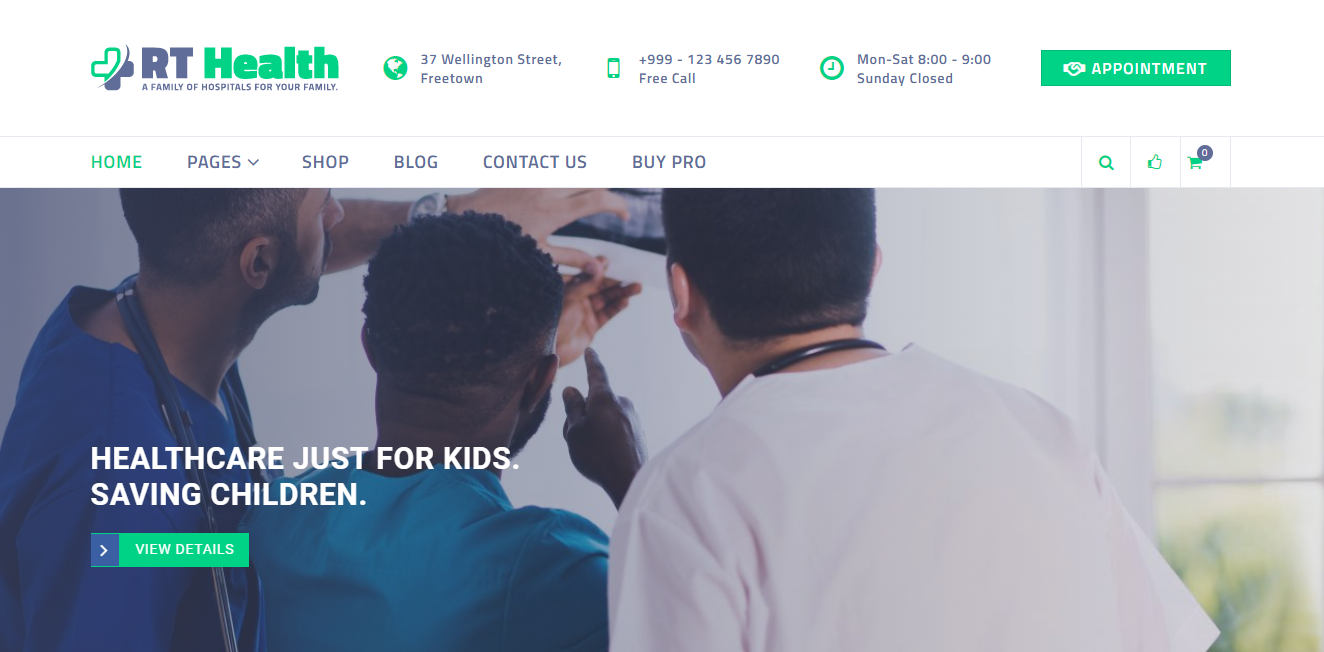Click the handshake icon on Appointment button
Screen dimensions: 1324x652
tap(1074, 69)
